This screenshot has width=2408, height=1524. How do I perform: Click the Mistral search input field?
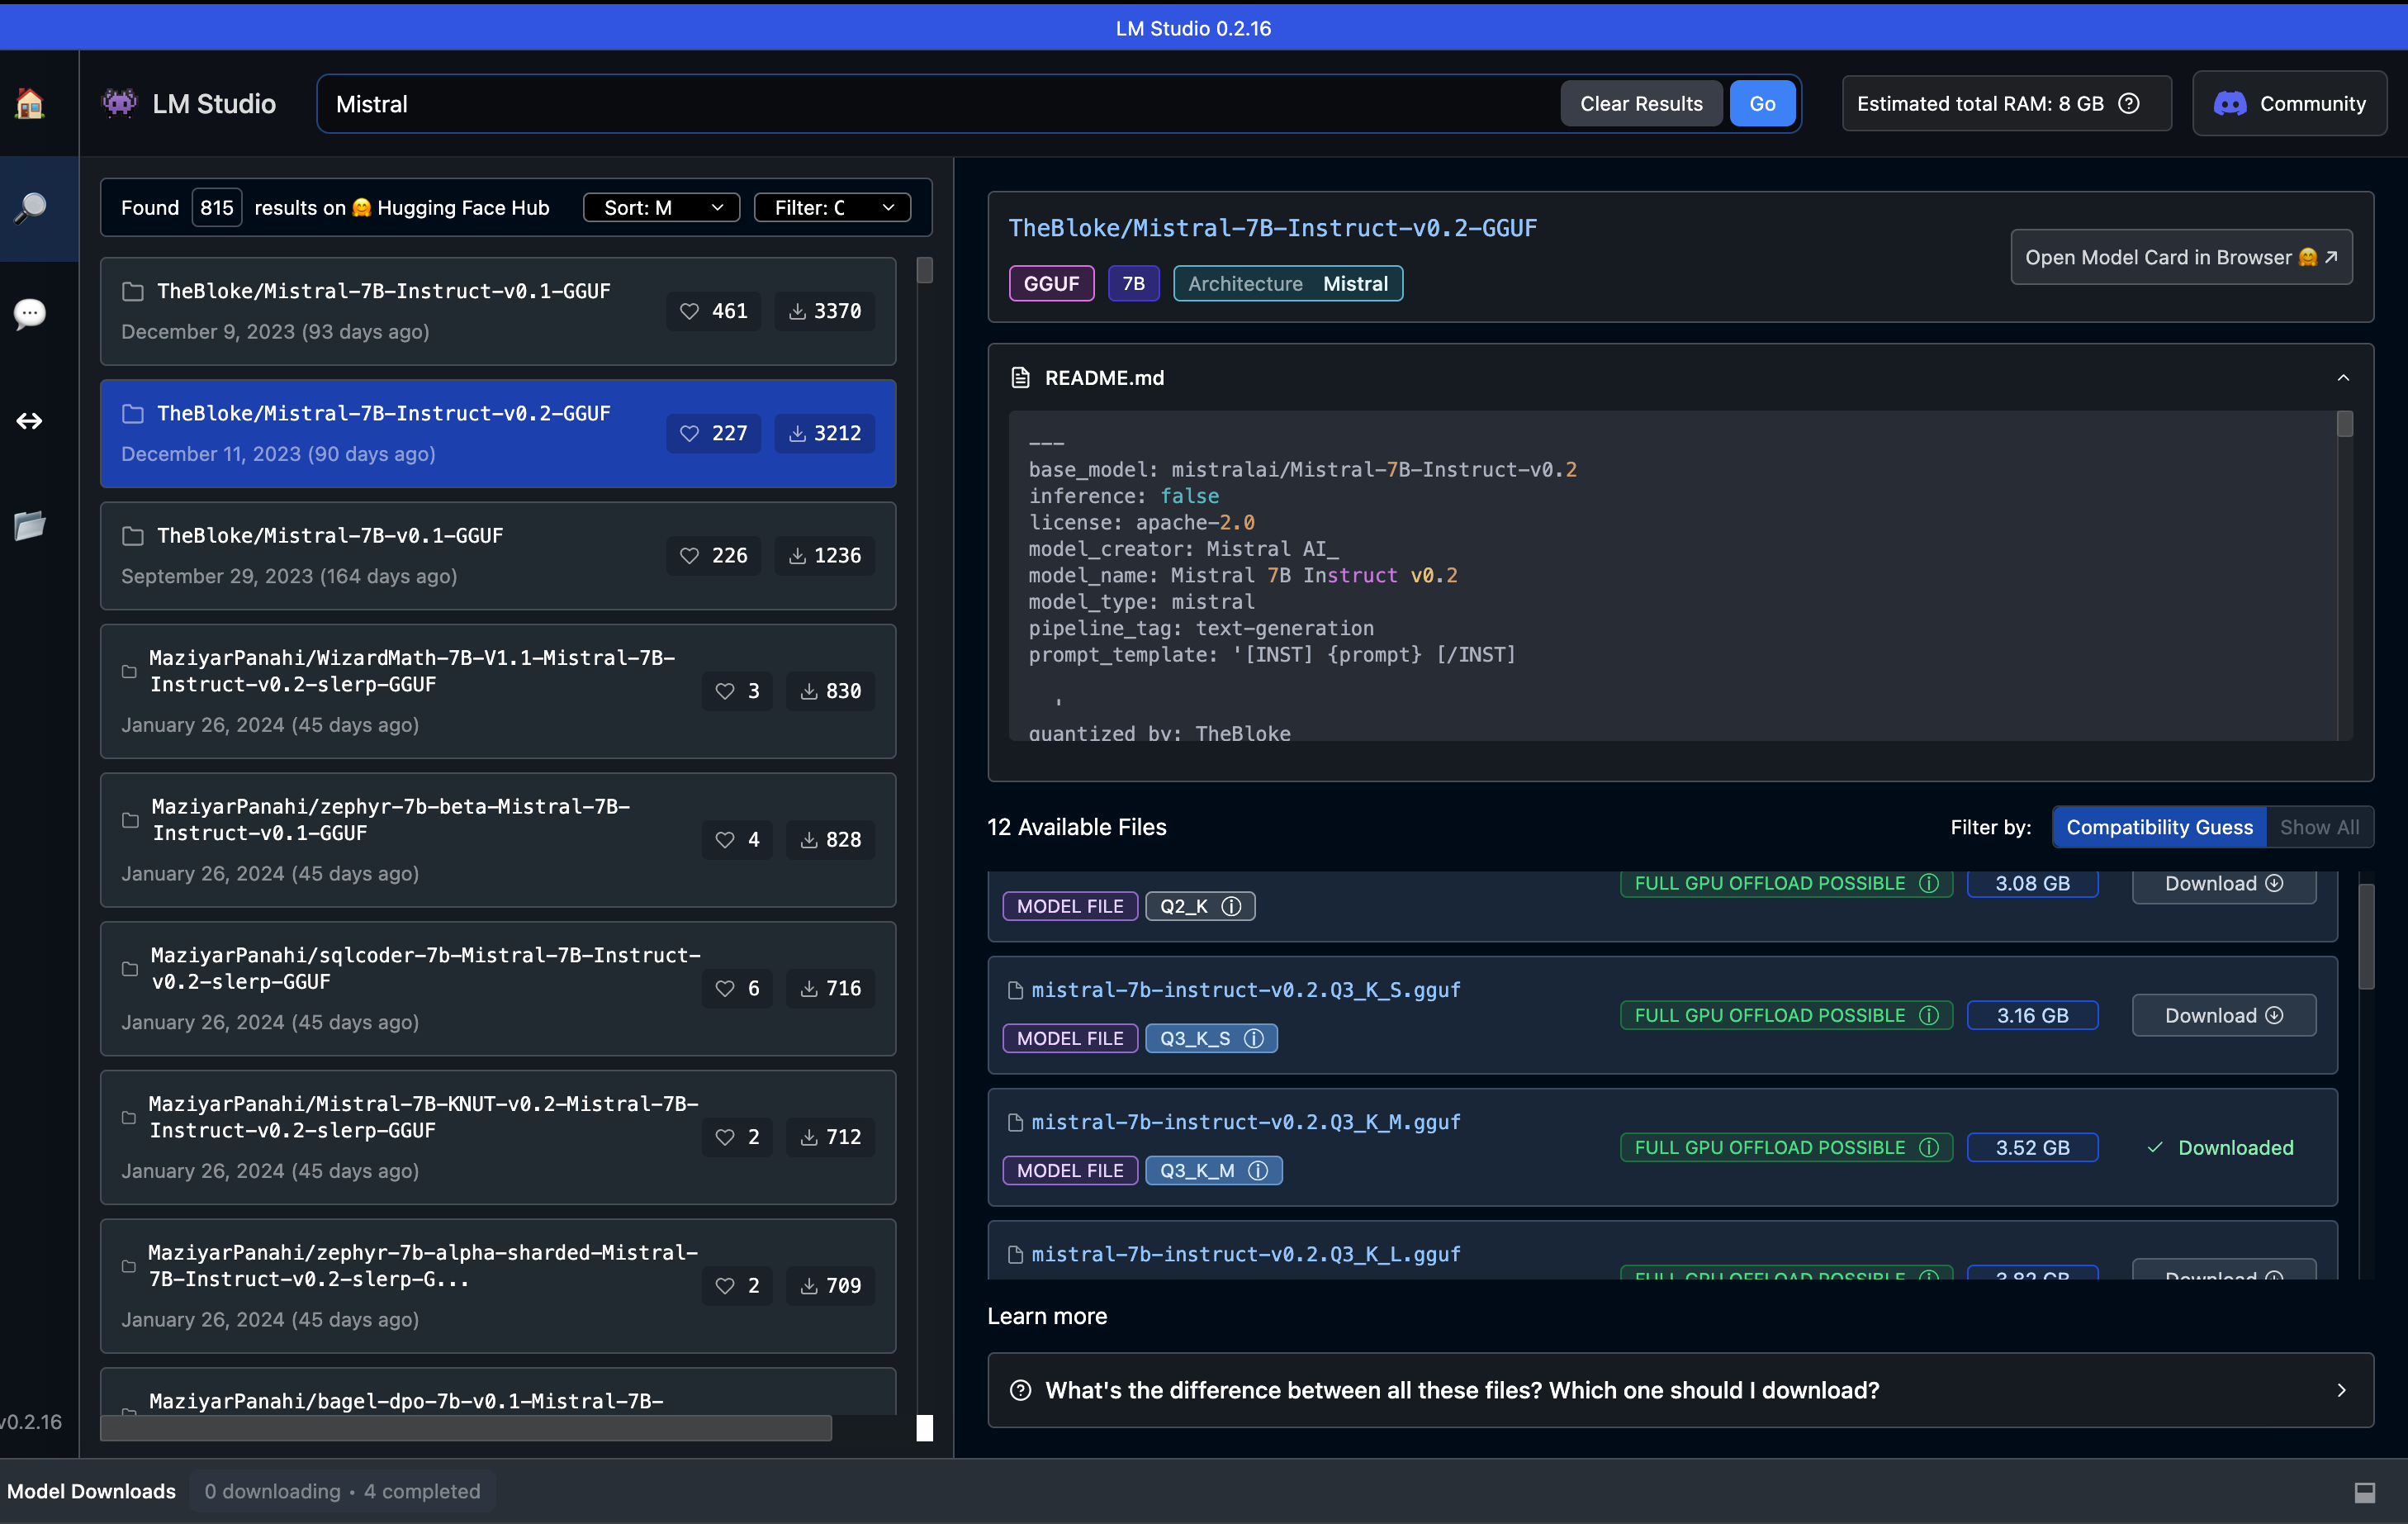940,103
